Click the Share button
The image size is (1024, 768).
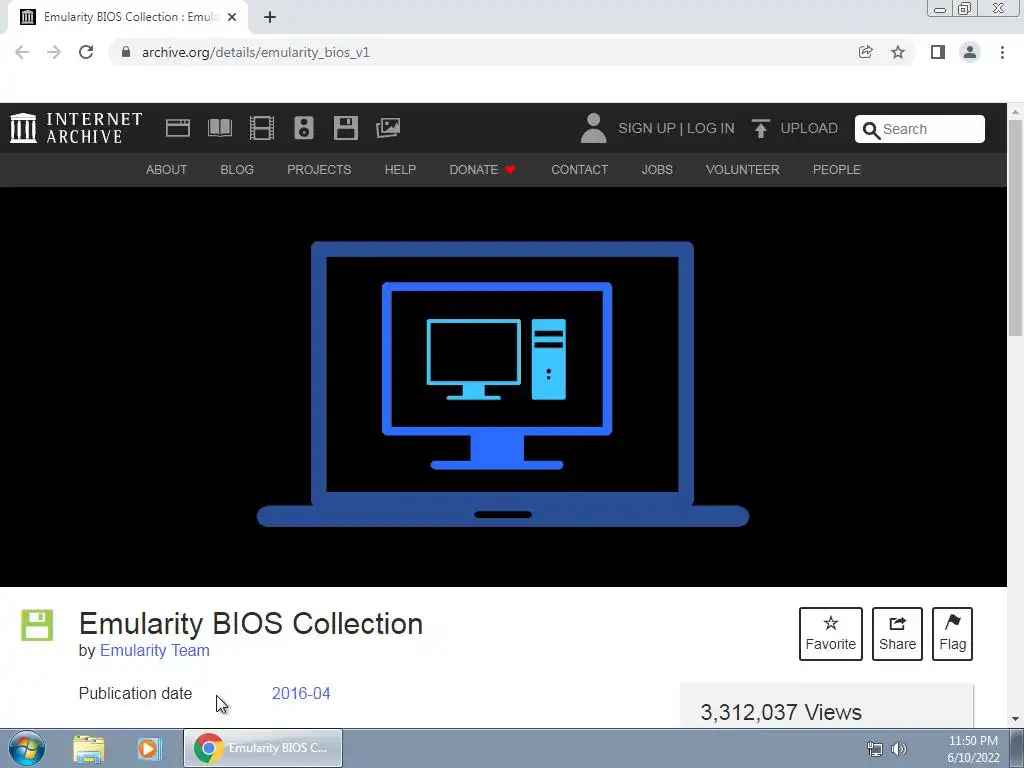point(897,633)
